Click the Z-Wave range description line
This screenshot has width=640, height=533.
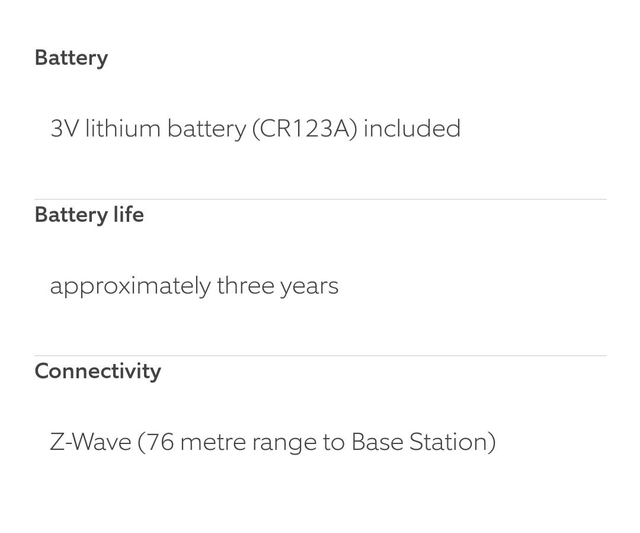point(272,442)
